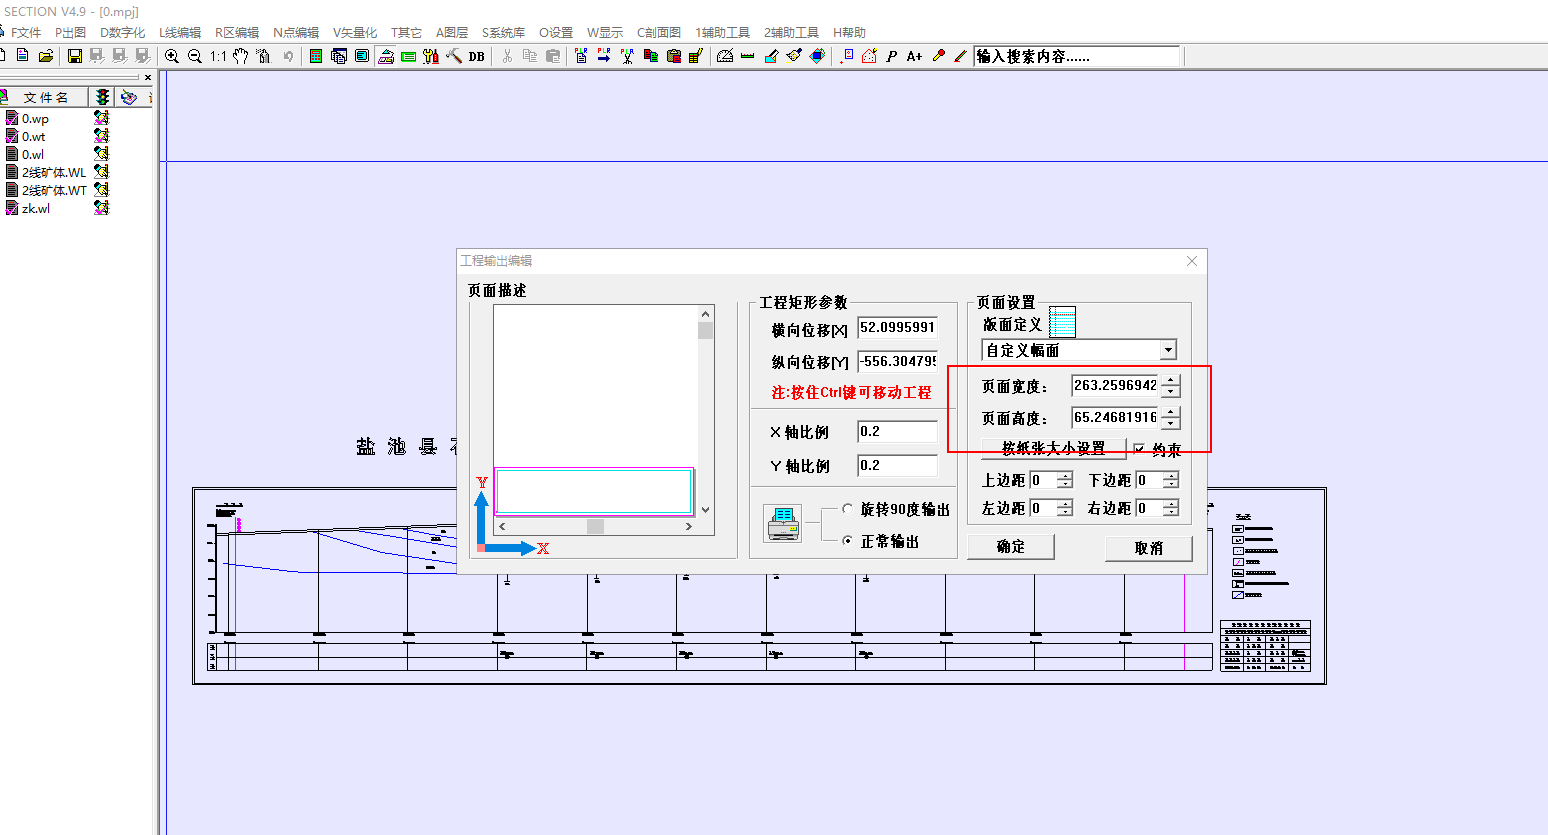This screenshot has width=1548, height=835.
Task: Increase the page width spinner
Action: pyautogui.click(x=1170, y=380)
